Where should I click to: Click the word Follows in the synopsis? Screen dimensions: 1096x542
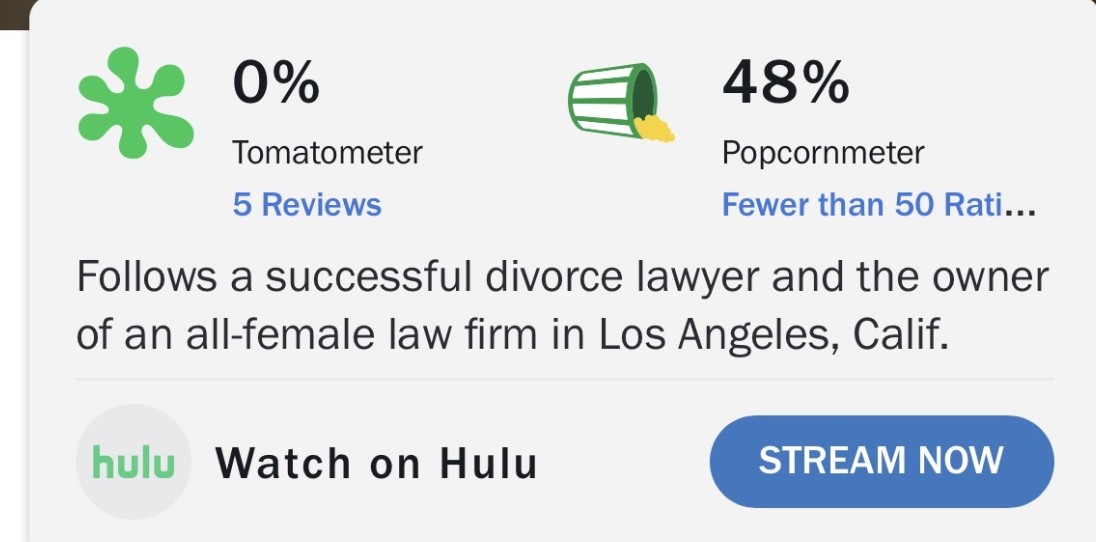click(x=148, y=277)
